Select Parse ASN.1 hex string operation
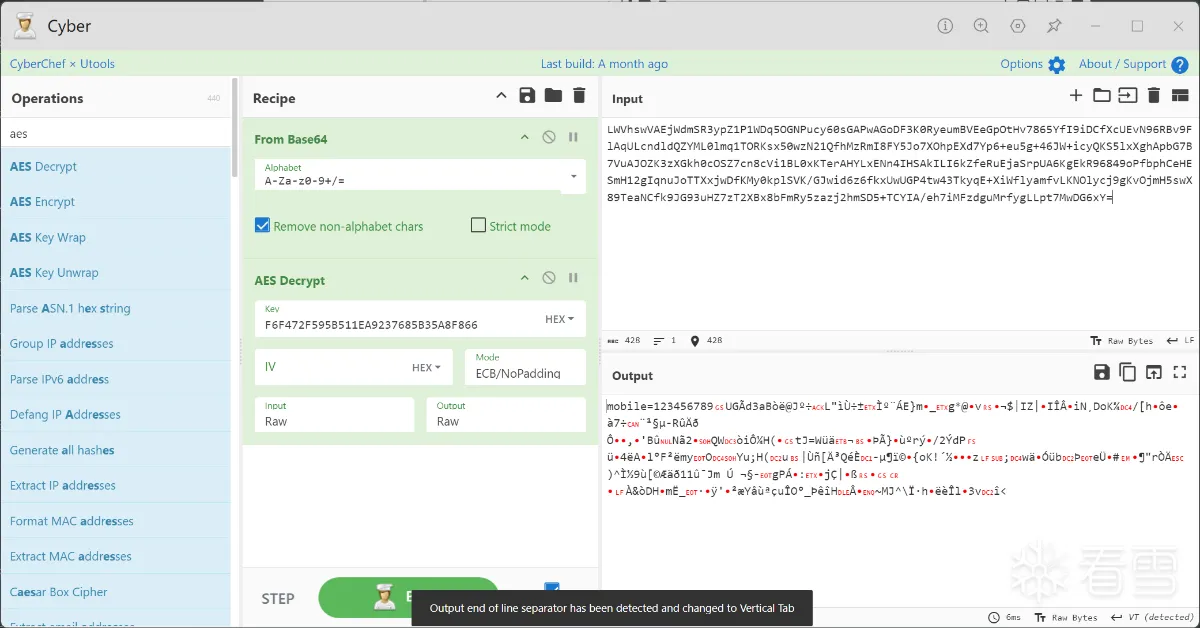This screenshot has width=1200, height=628. click(x=115, y=309)
